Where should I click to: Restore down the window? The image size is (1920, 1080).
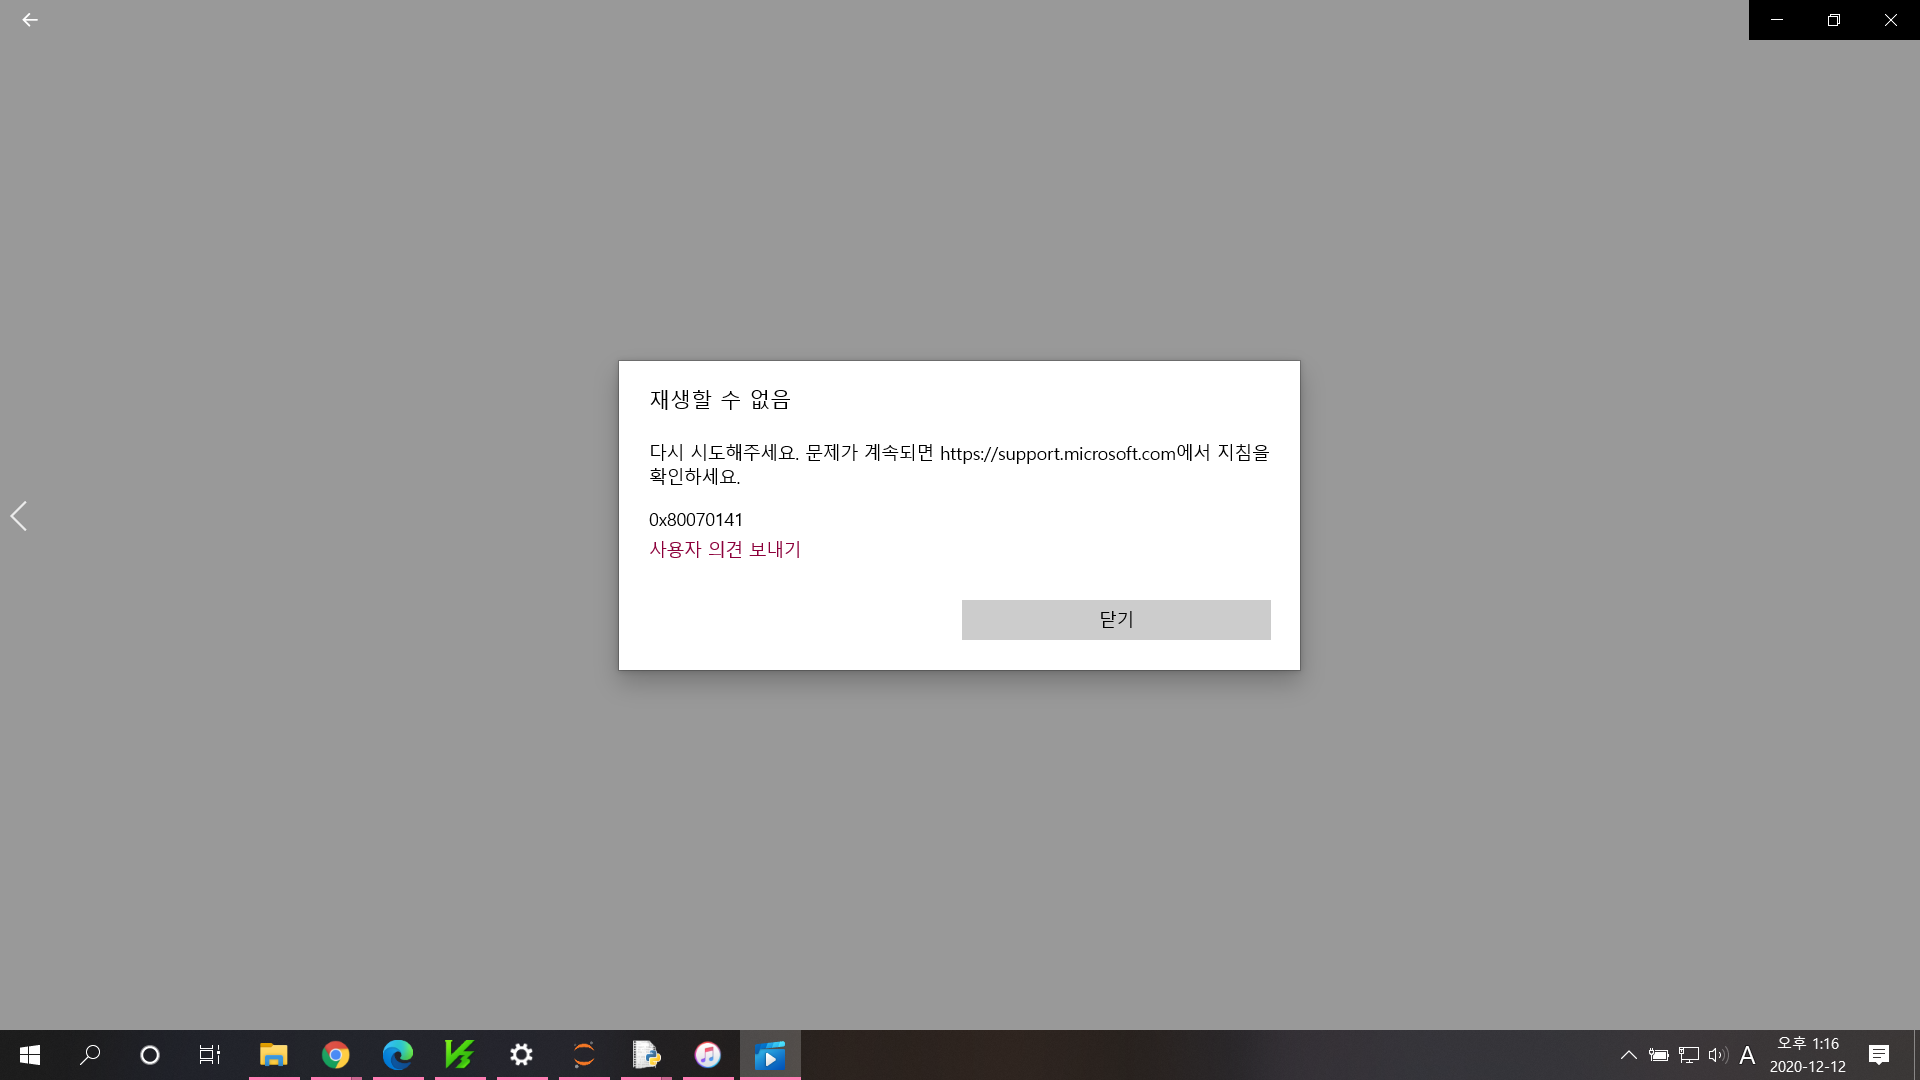1834,20
